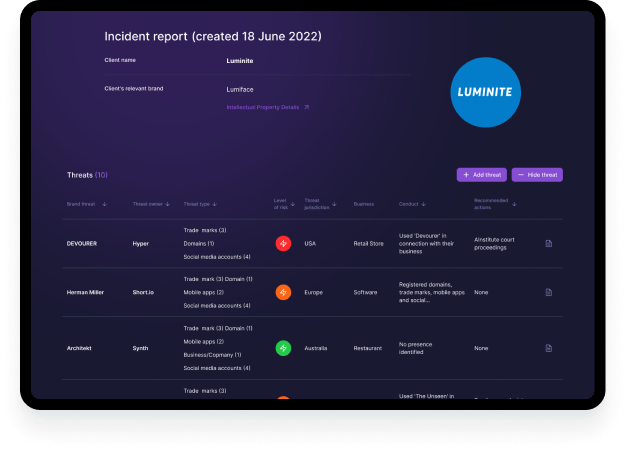Screen dimensions: 626x450
Task: Open the document icon in the Herman Miller row
Action: 549,292
